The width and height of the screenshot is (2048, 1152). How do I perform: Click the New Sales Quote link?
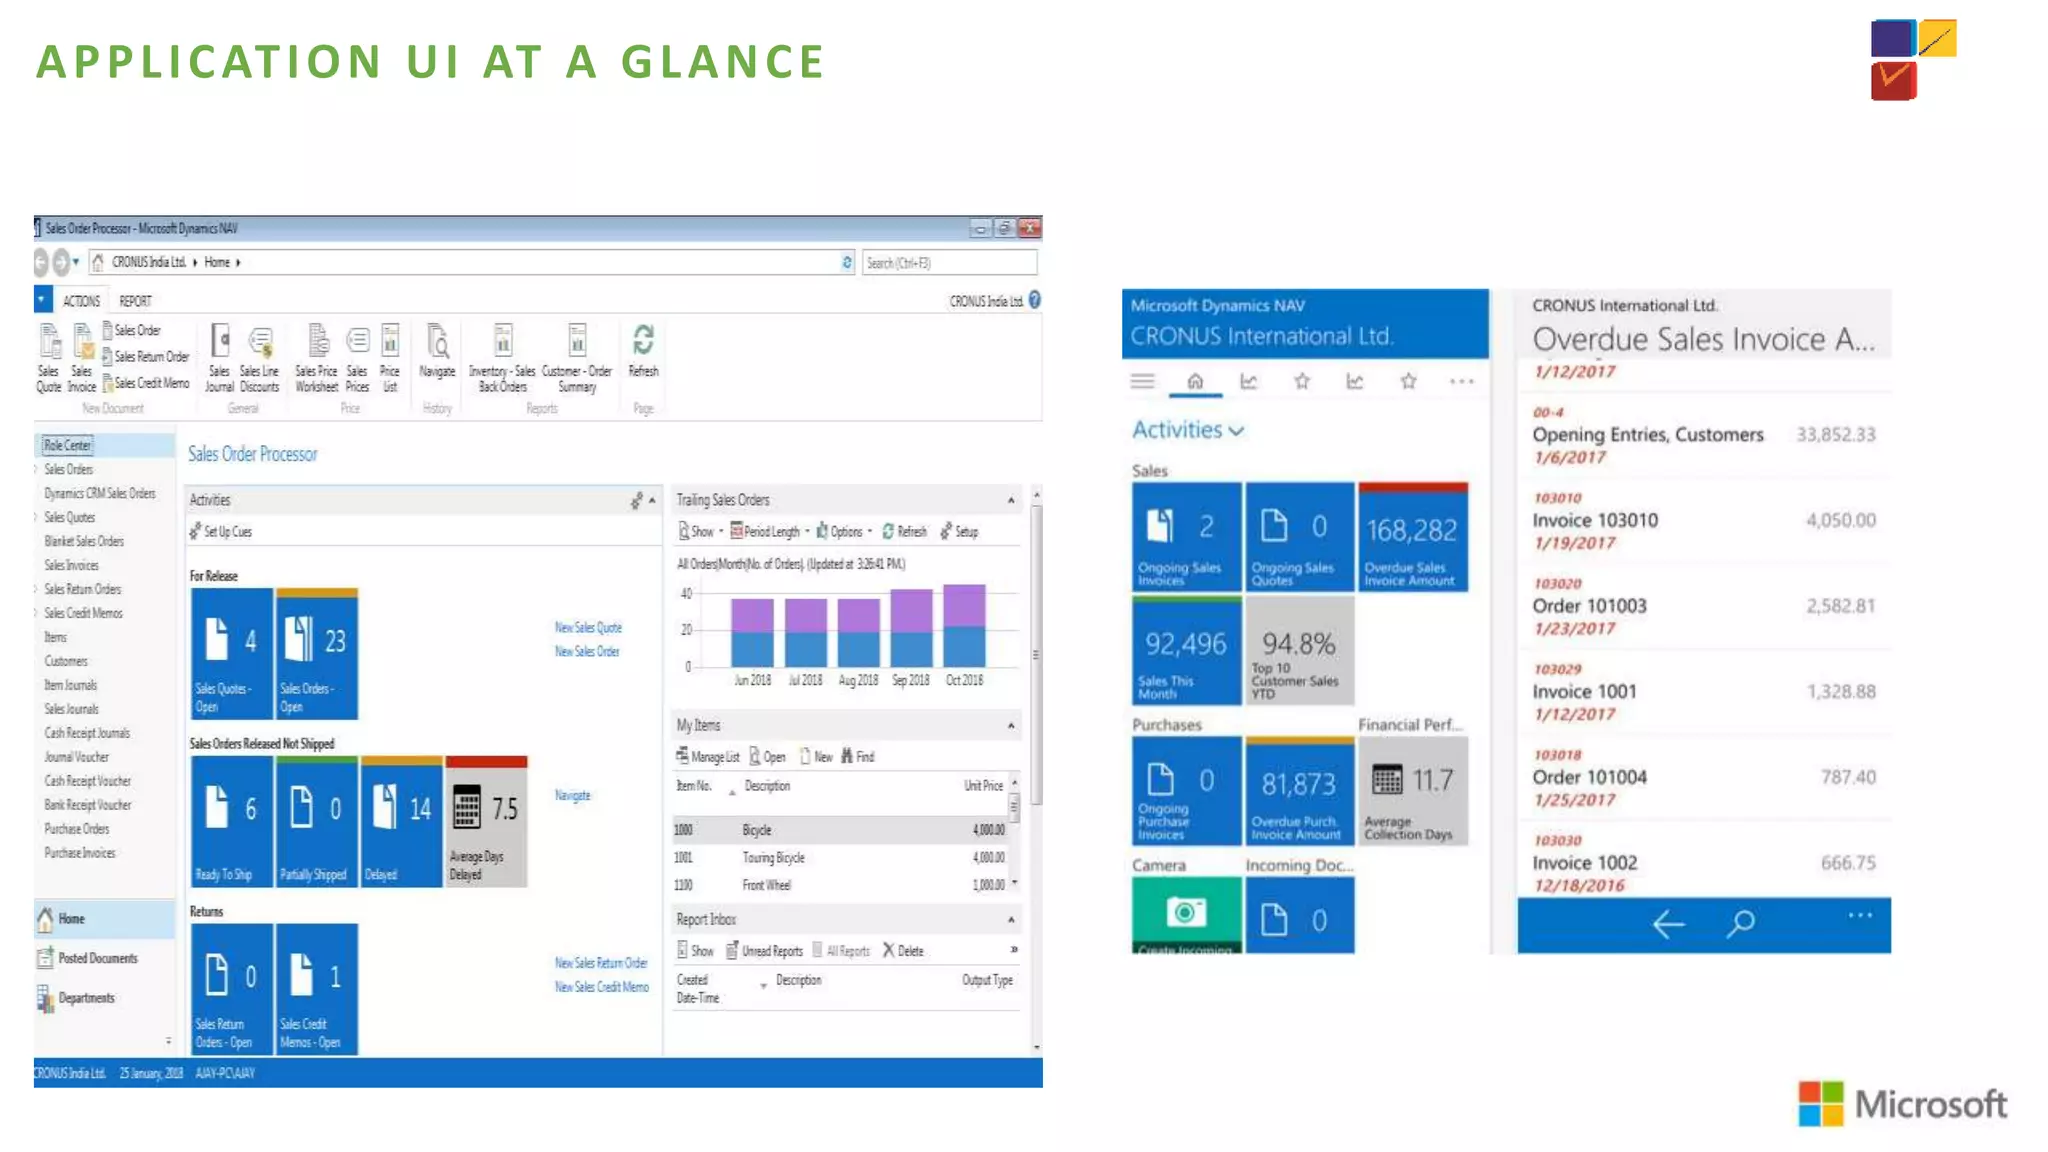pyautogui.click(x=588, y=628)
